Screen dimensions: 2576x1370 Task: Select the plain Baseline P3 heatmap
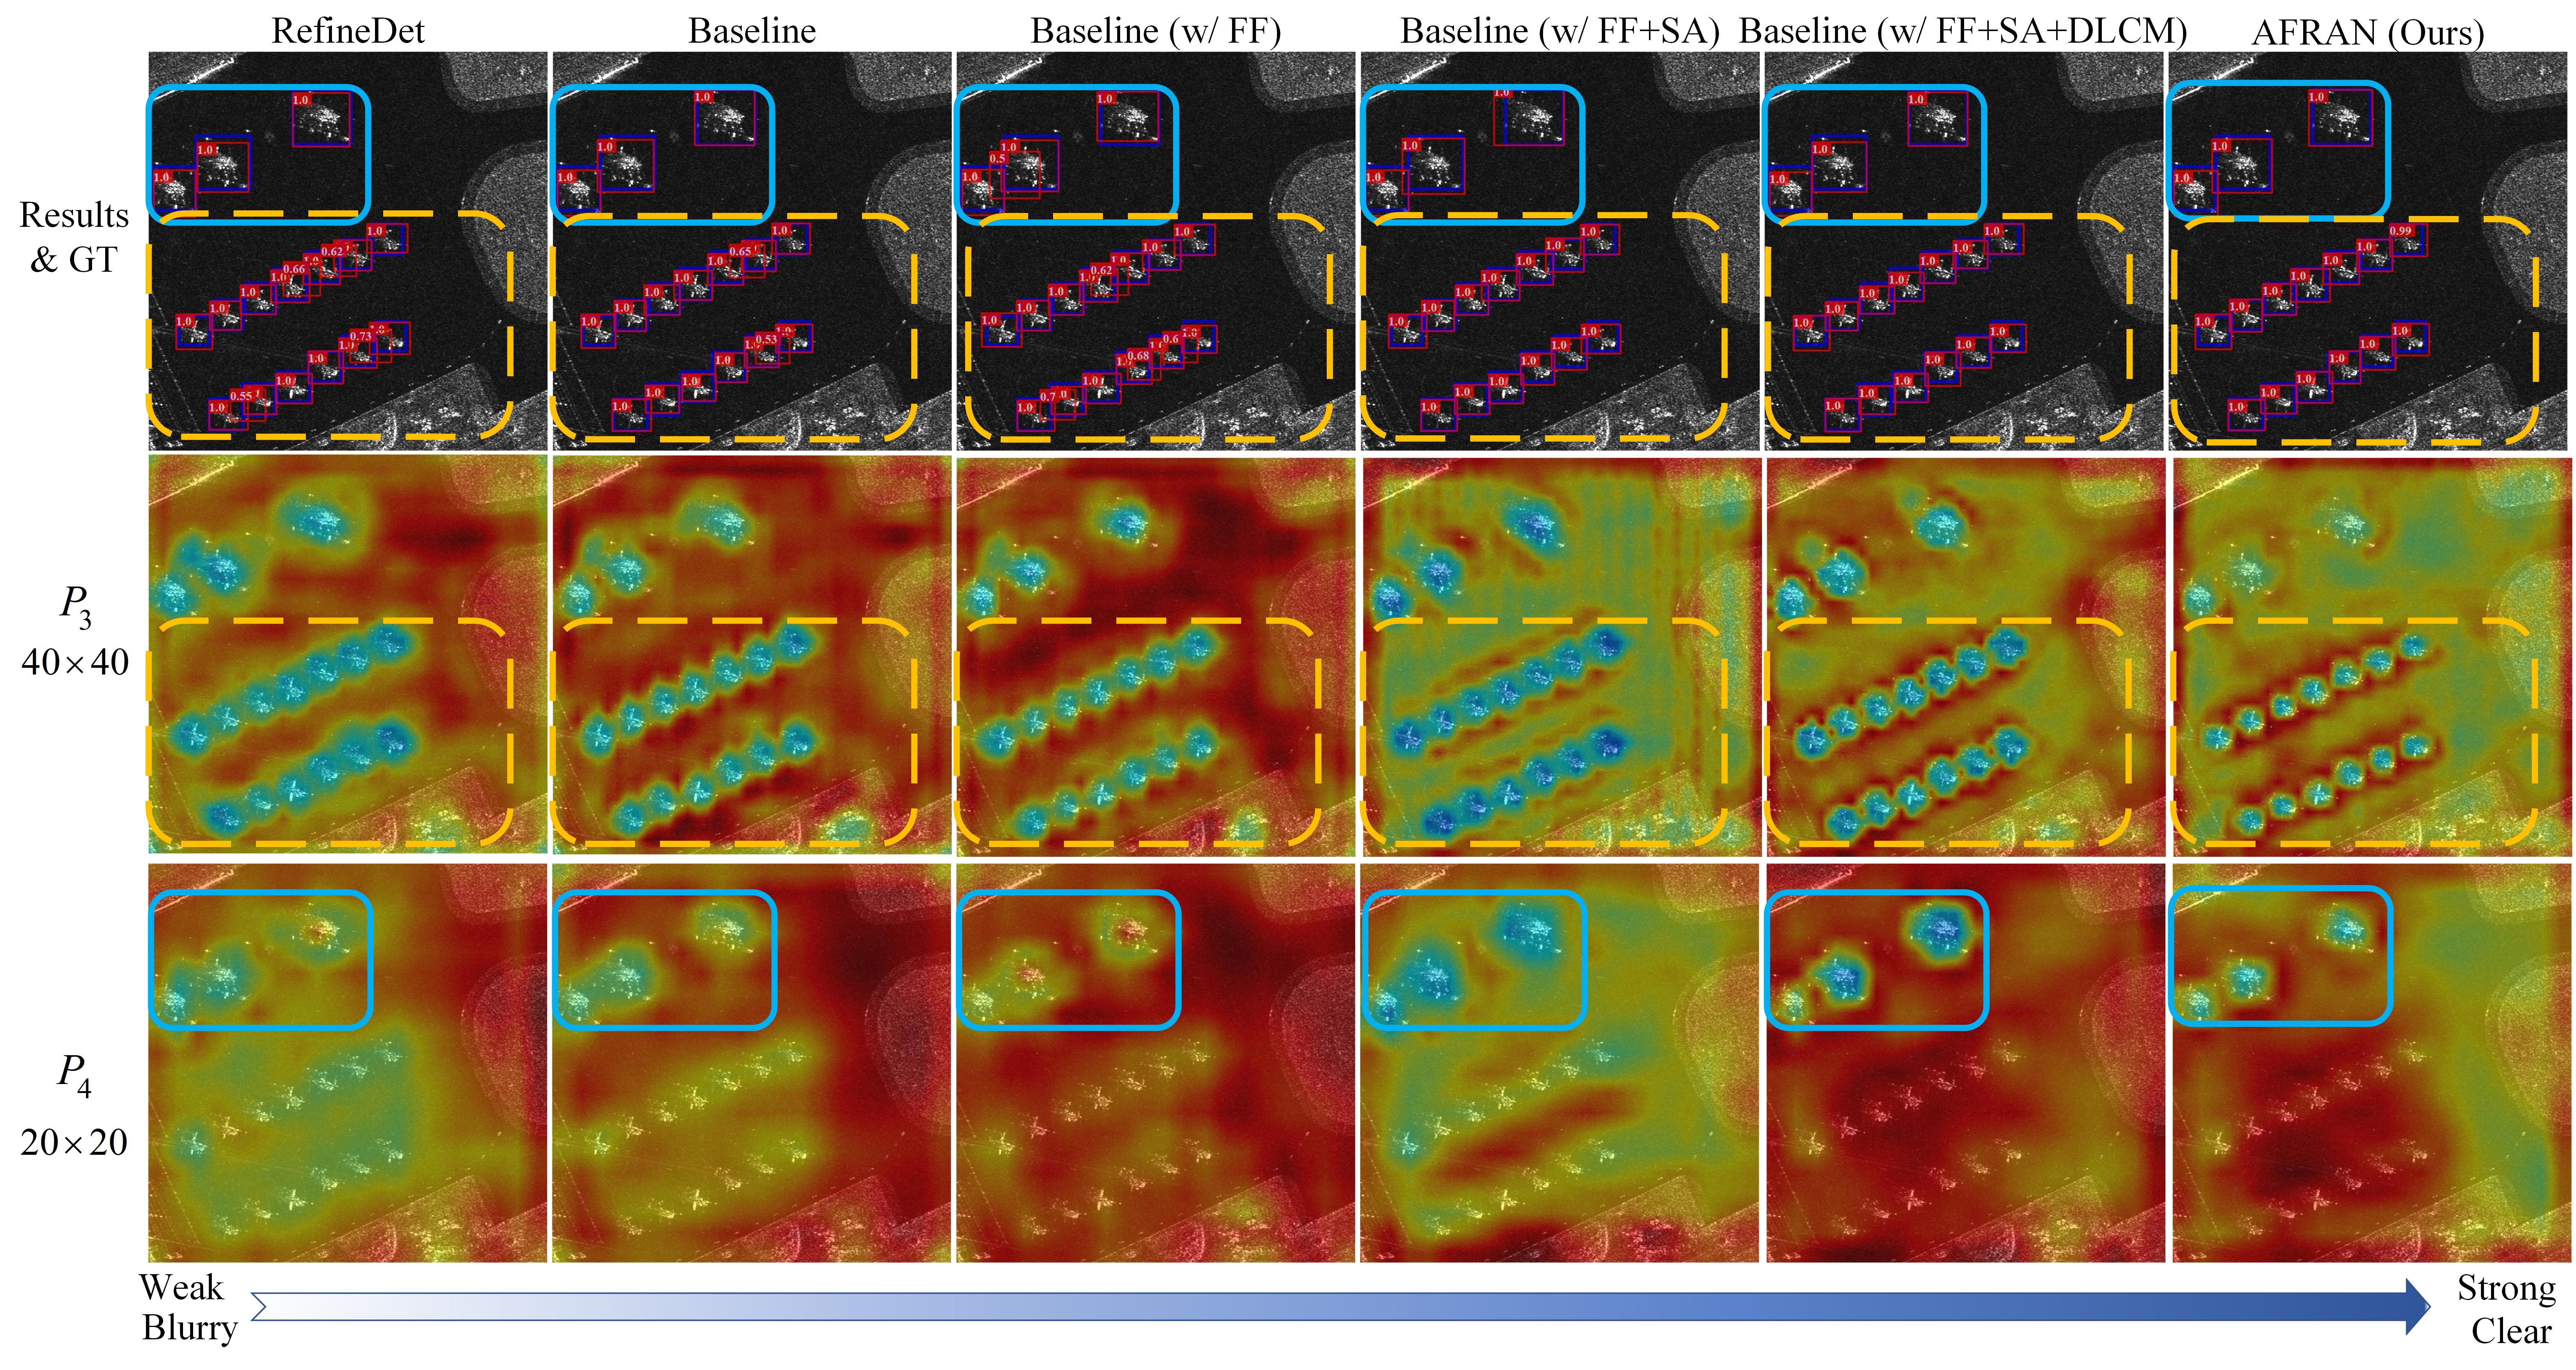[752, 656]
